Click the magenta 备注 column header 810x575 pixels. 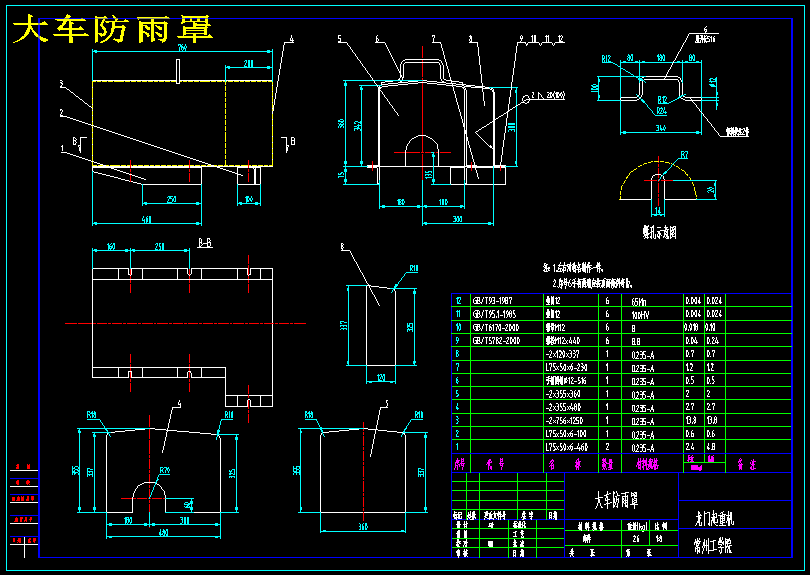[x=746, y=464]
